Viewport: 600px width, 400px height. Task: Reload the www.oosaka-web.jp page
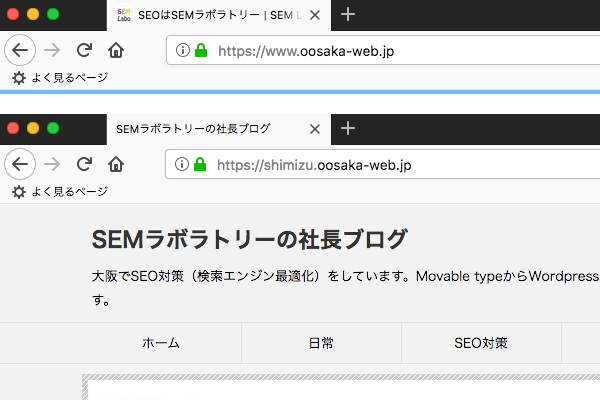click(84, 50)
